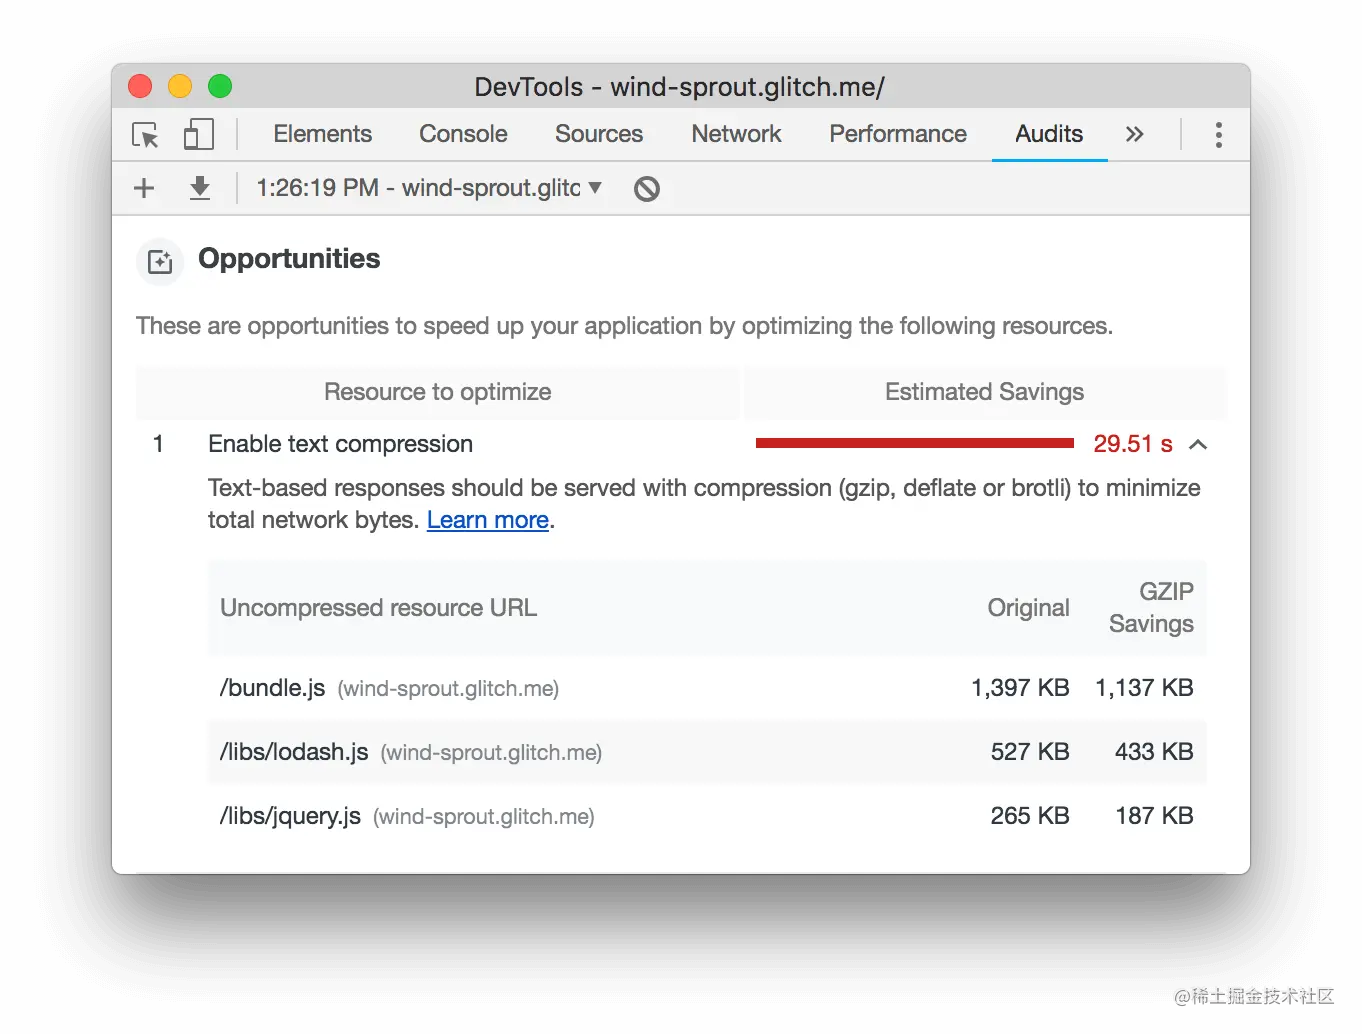Follow the Learn more link
This screenshot has height=1034, width=1362.
(x=488, y=520)
